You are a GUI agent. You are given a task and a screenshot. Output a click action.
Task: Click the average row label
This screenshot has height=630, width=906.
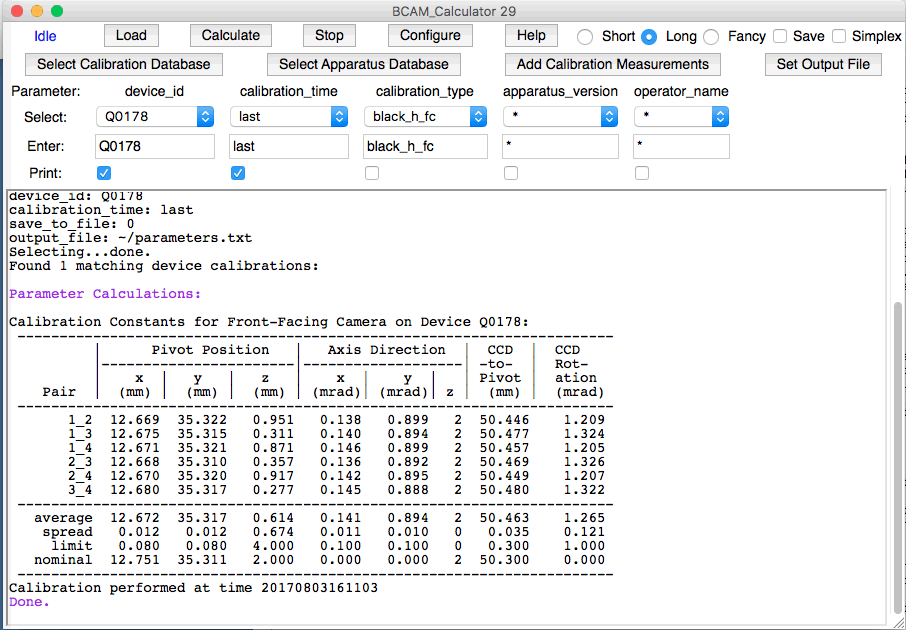[x=63, y=518]
